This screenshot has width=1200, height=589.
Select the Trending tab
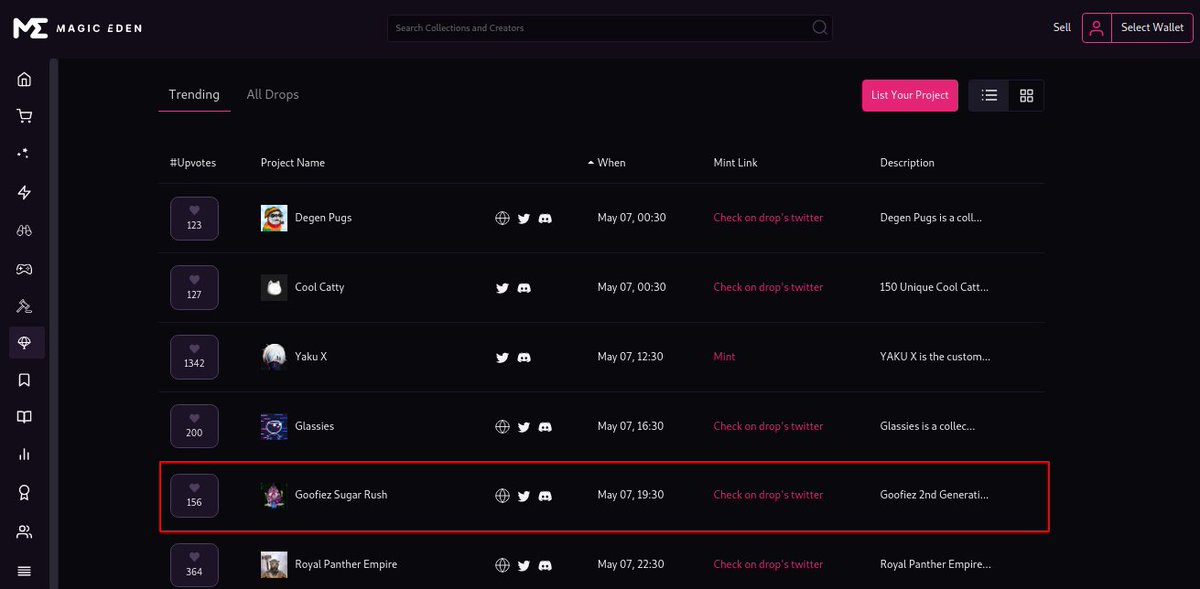pyautogui.click(x=194, y=94)
